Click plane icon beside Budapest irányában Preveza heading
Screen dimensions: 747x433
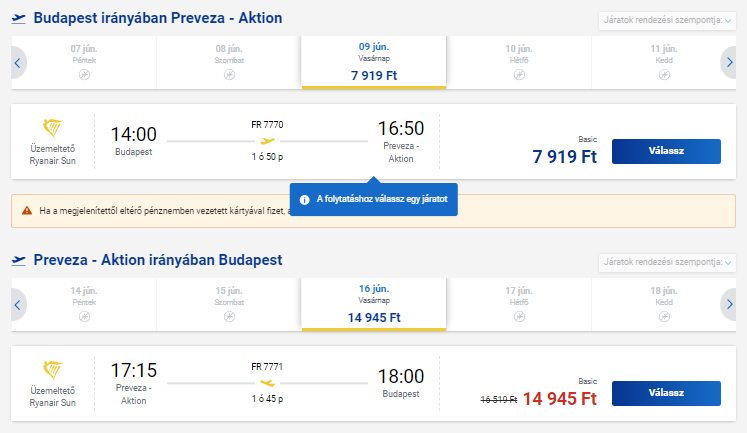pyautogui.click(x=19, y=19)
